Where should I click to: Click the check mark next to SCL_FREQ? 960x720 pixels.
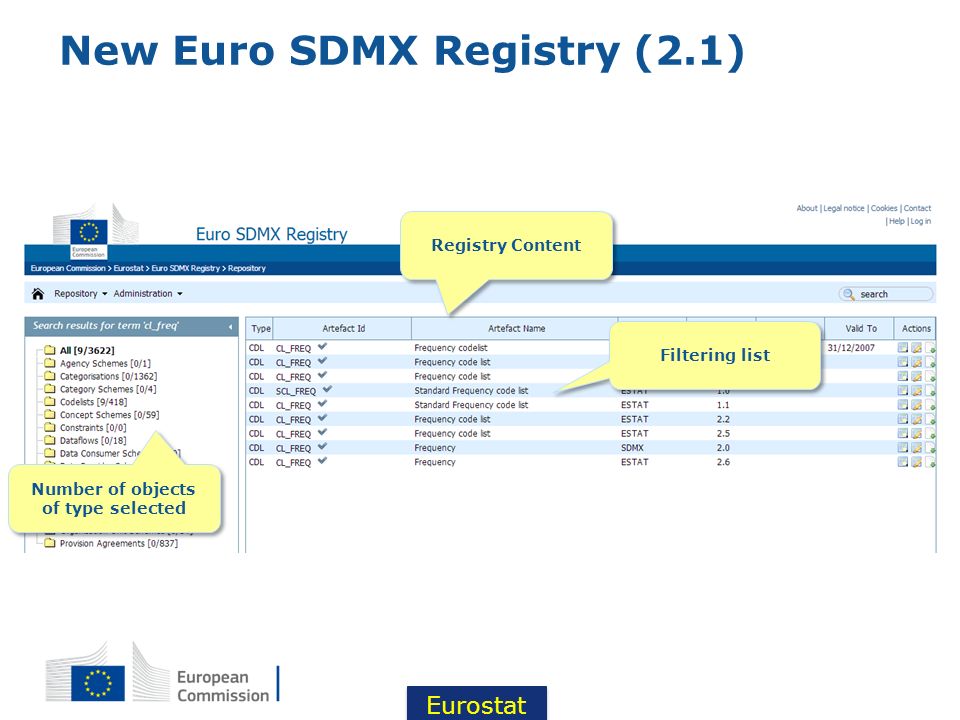[x=328, y=389]
